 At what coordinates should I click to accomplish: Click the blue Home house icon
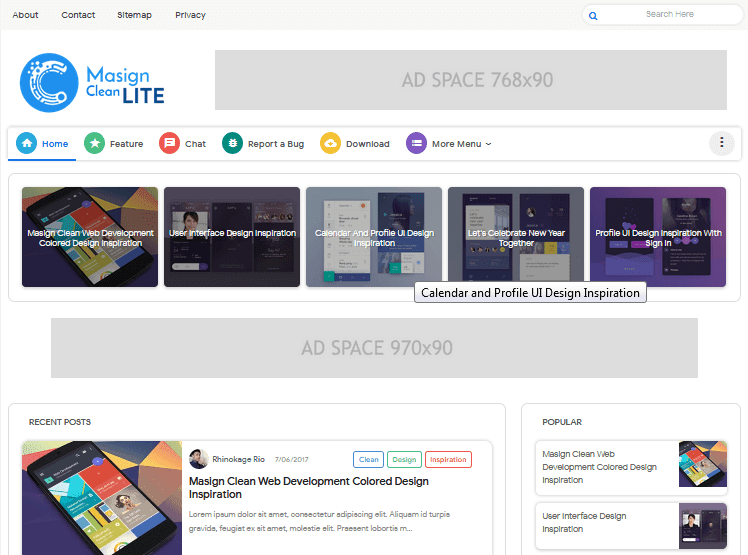coord(26,143)
